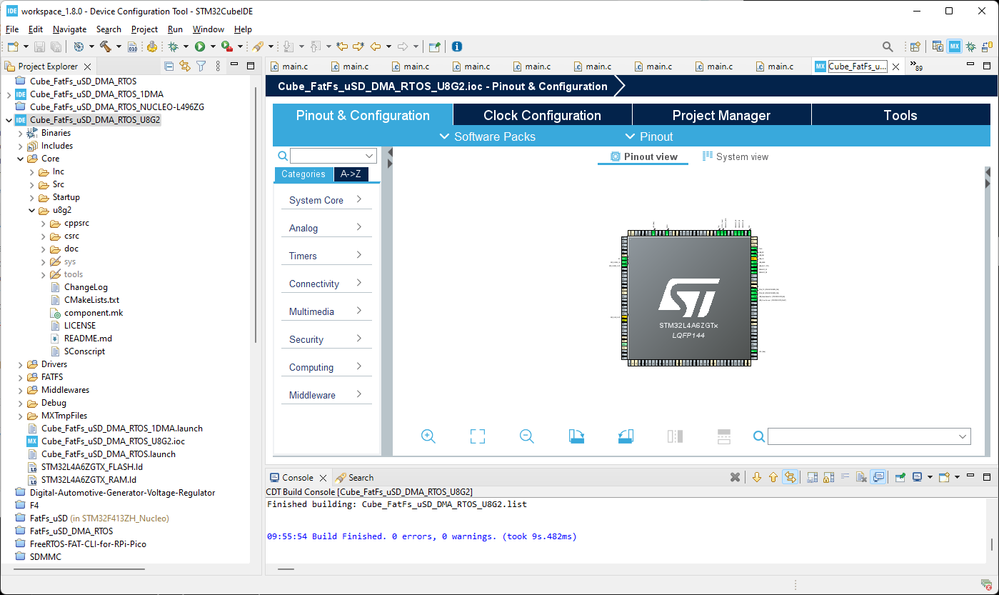
Task: Open the Help menu
Action: point(243,29)
